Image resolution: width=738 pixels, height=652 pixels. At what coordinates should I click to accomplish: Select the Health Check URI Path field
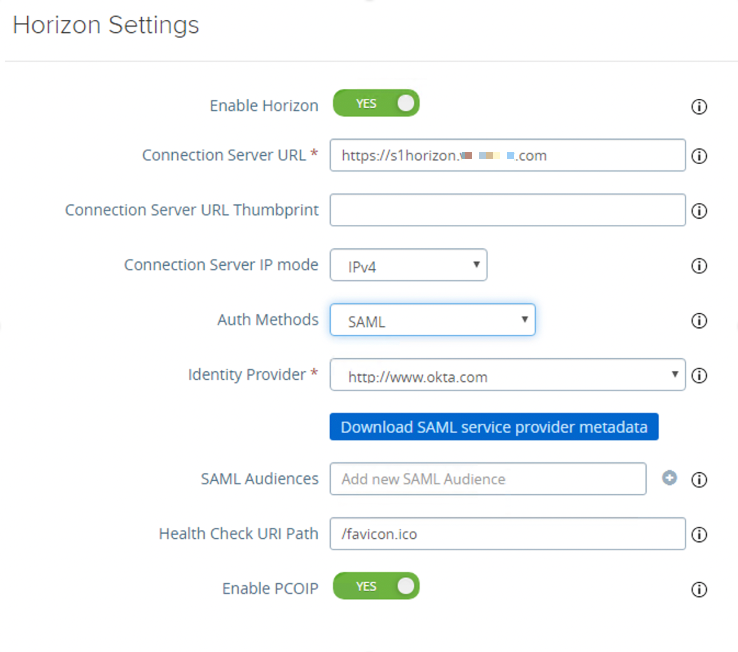pos(507,534)
